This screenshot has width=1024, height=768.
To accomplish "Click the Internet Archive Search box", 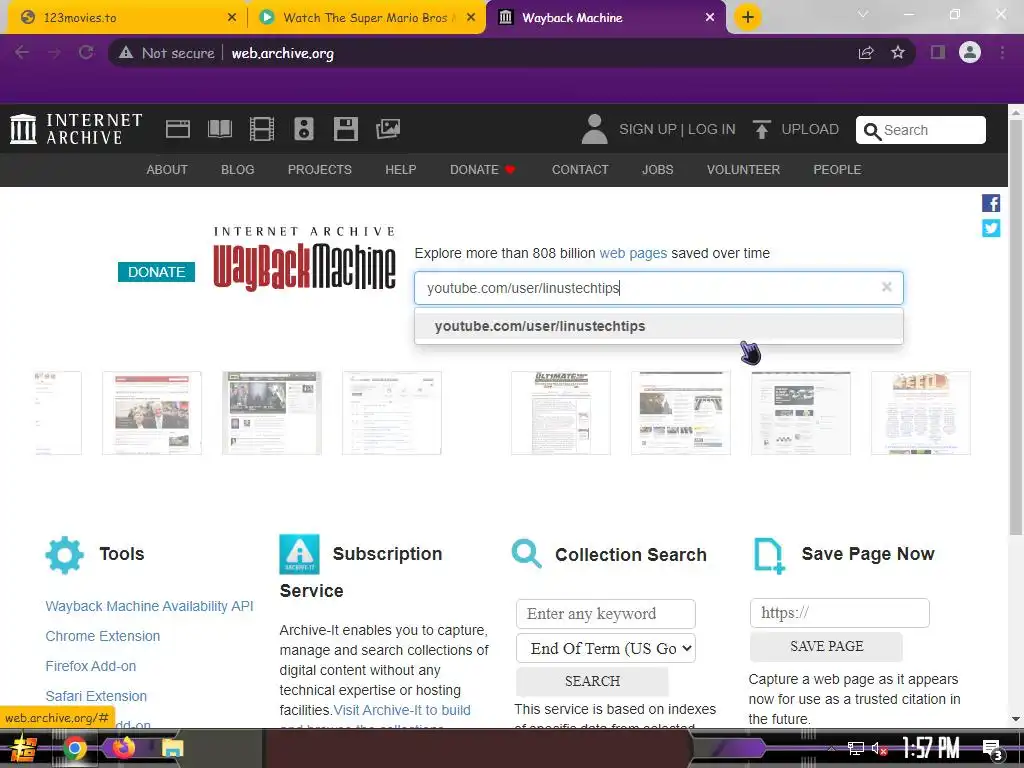I will click(920, 130).
